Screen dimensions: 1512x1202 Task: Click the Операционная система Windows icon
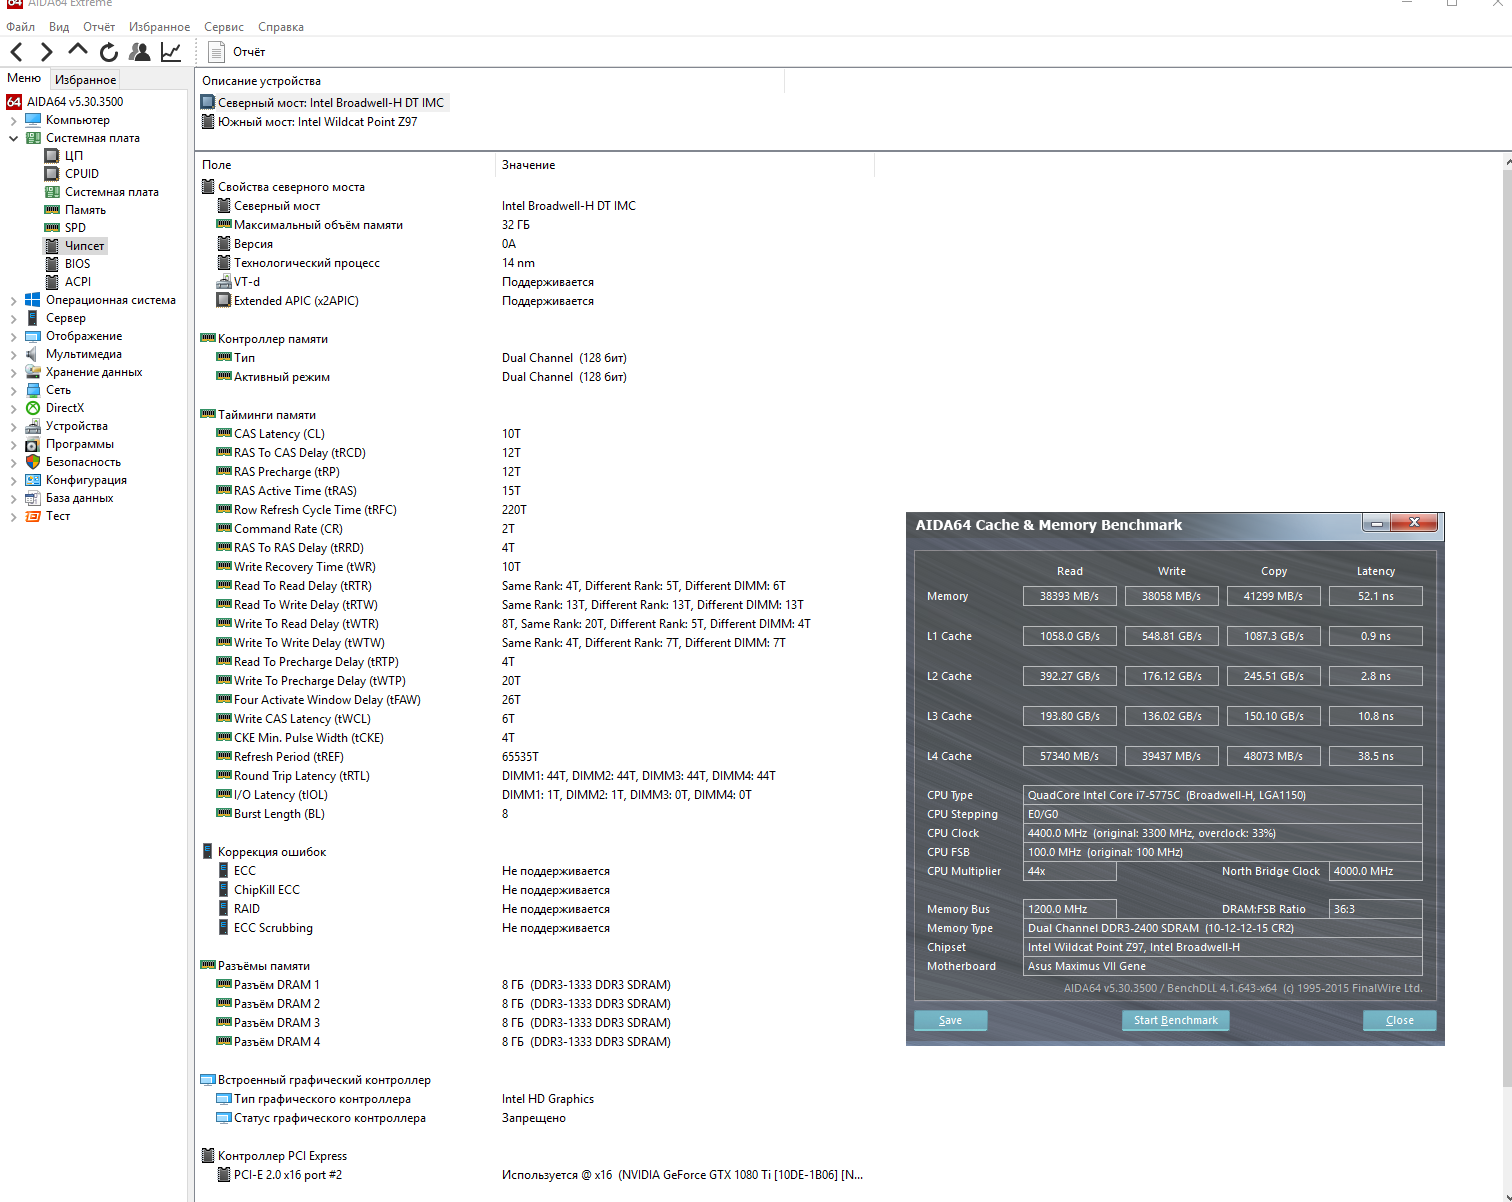pyautogui.click(x=33, y=300)
